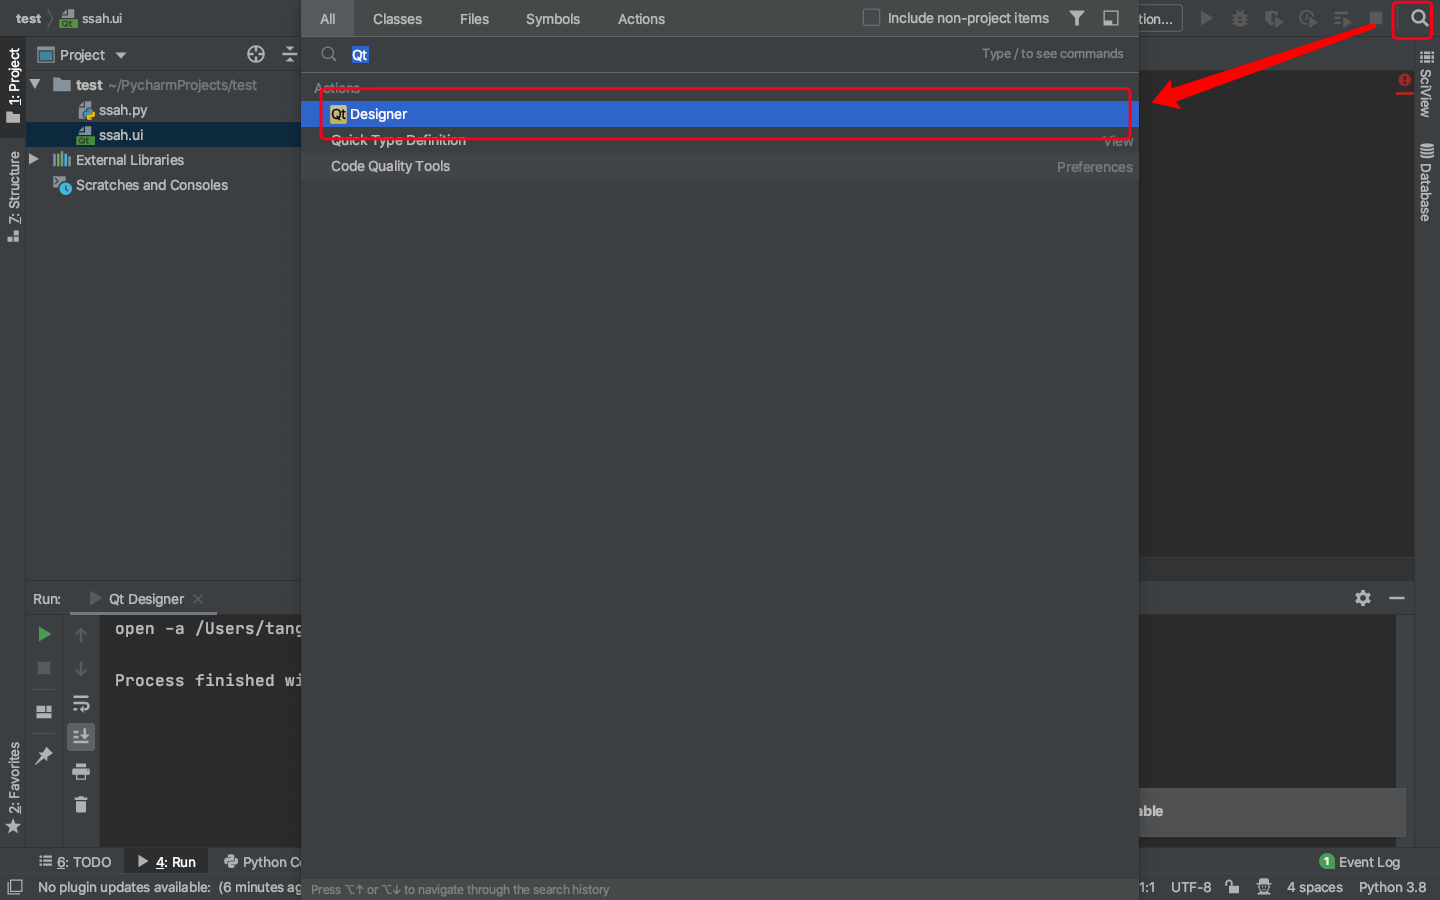The width and height of the screenshot is (1440, 900).
Task: Close the Qt Designer run tab
Action: coord(198,599)
